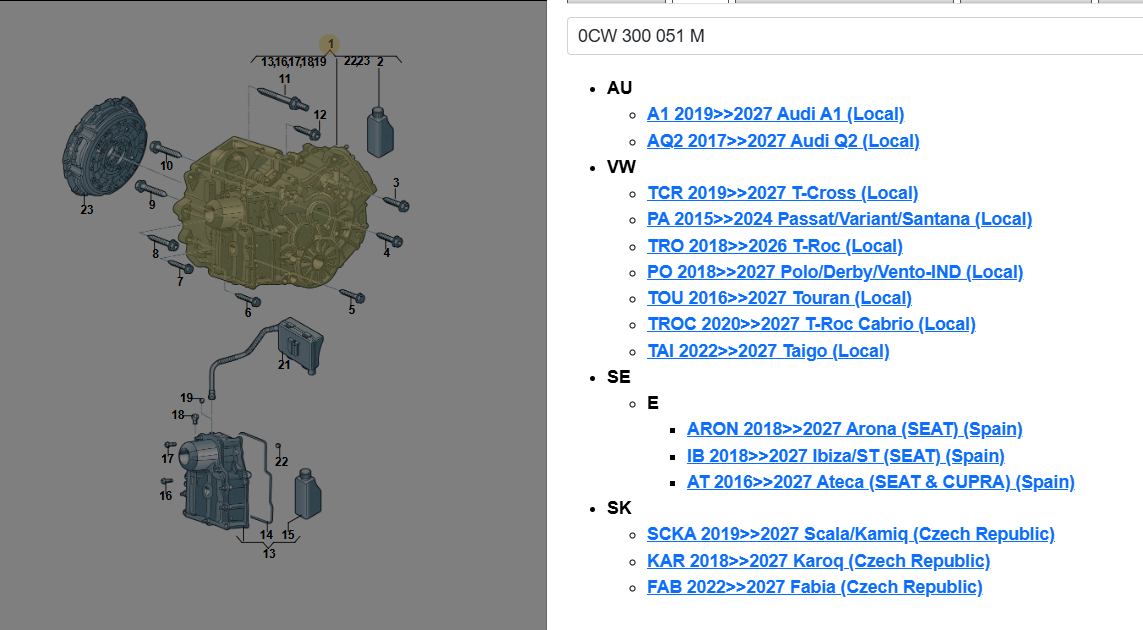Open the KAR 2018>>2027 Karoq link

[x=819, y=561]
